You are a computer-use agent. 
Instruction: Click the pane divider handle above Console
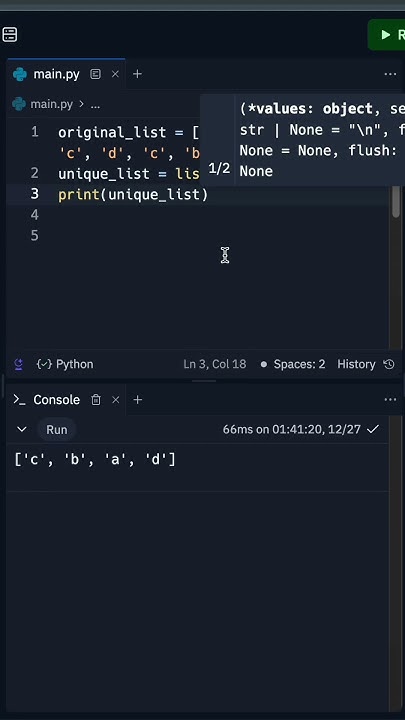coord(204,381)
